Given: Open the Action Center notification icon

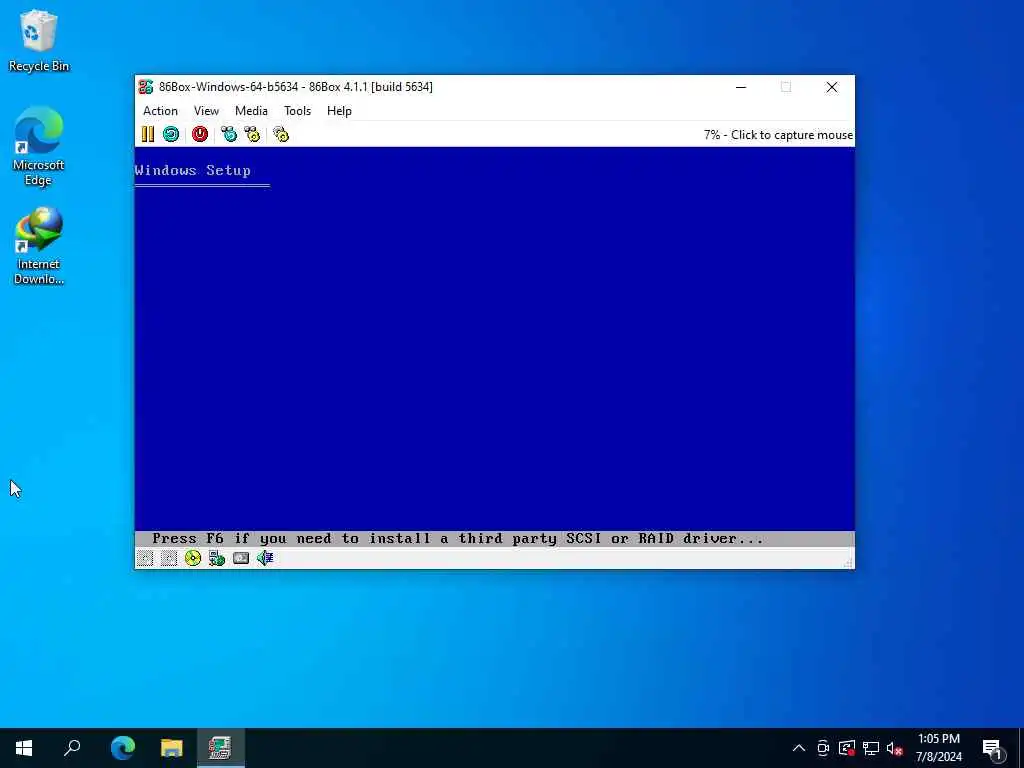Looking at the screenshot, I should click(992, 748).
